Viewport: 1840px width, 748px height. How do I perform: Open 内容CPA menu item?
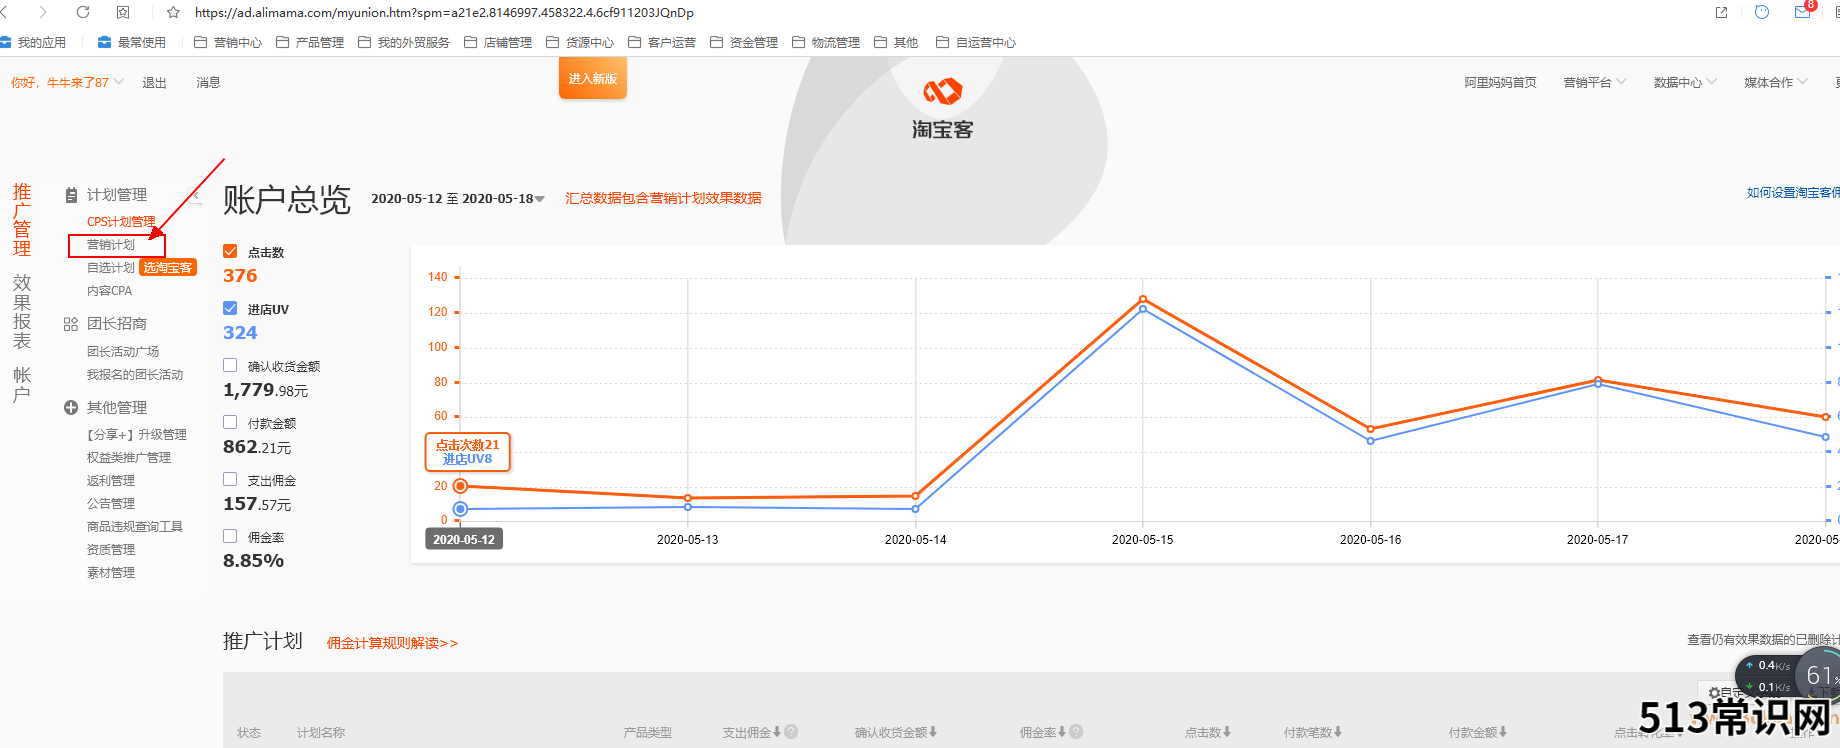point(109,291)
